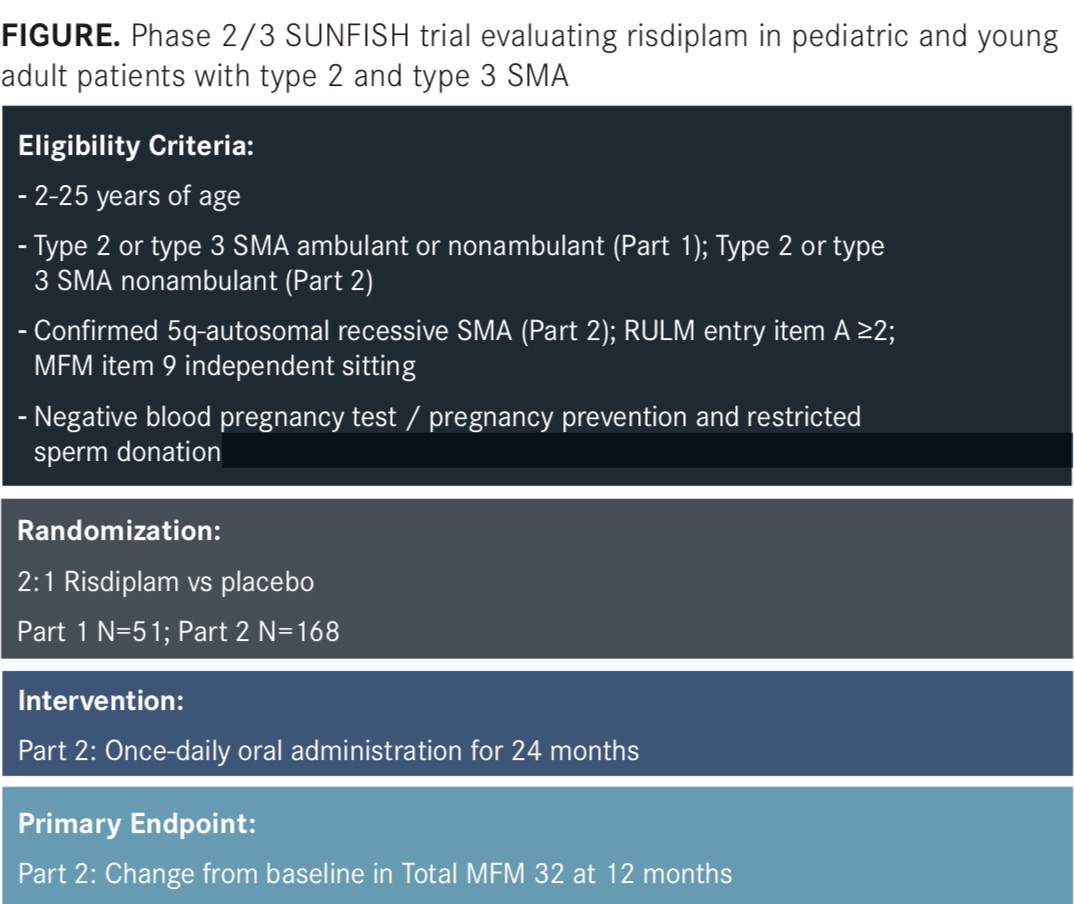Click the Once-daily oral administration line
1074x904 pixels.
[329, 751]
